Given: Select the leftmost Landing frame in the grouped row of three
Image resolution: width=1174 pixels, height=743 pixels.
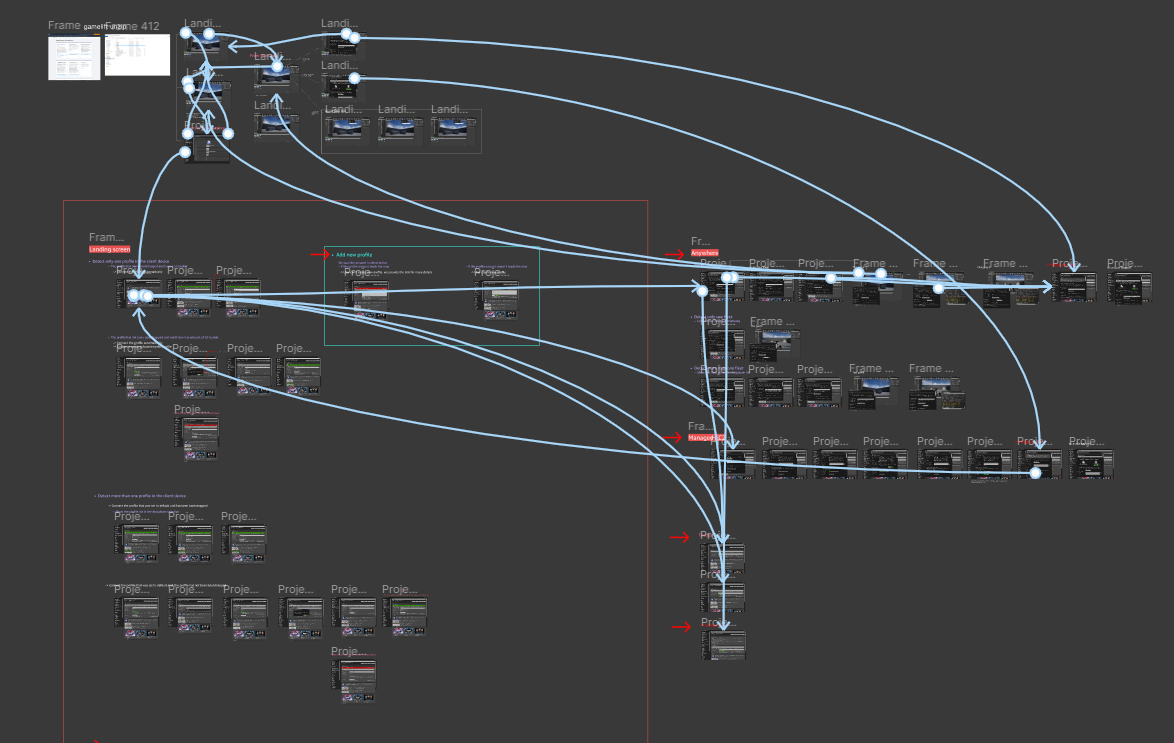Looking at the screenshot, I should [349, 130].
